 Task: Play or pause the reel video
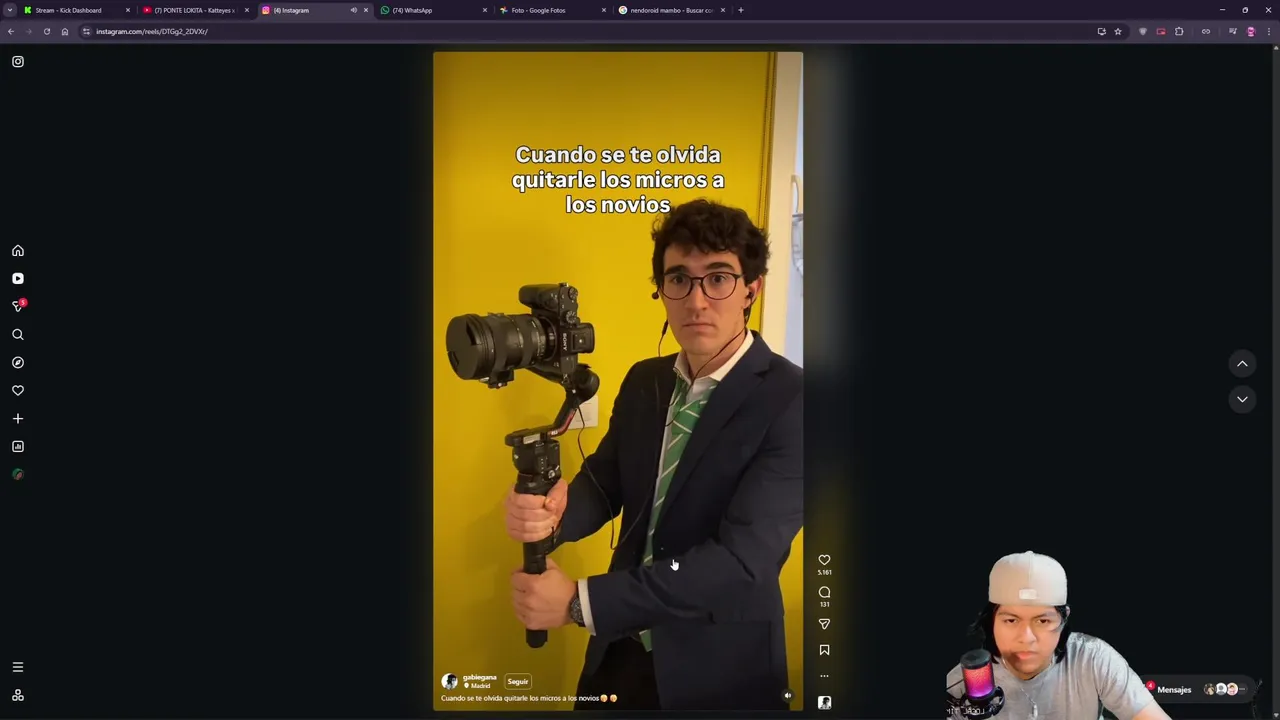[618, 381]
